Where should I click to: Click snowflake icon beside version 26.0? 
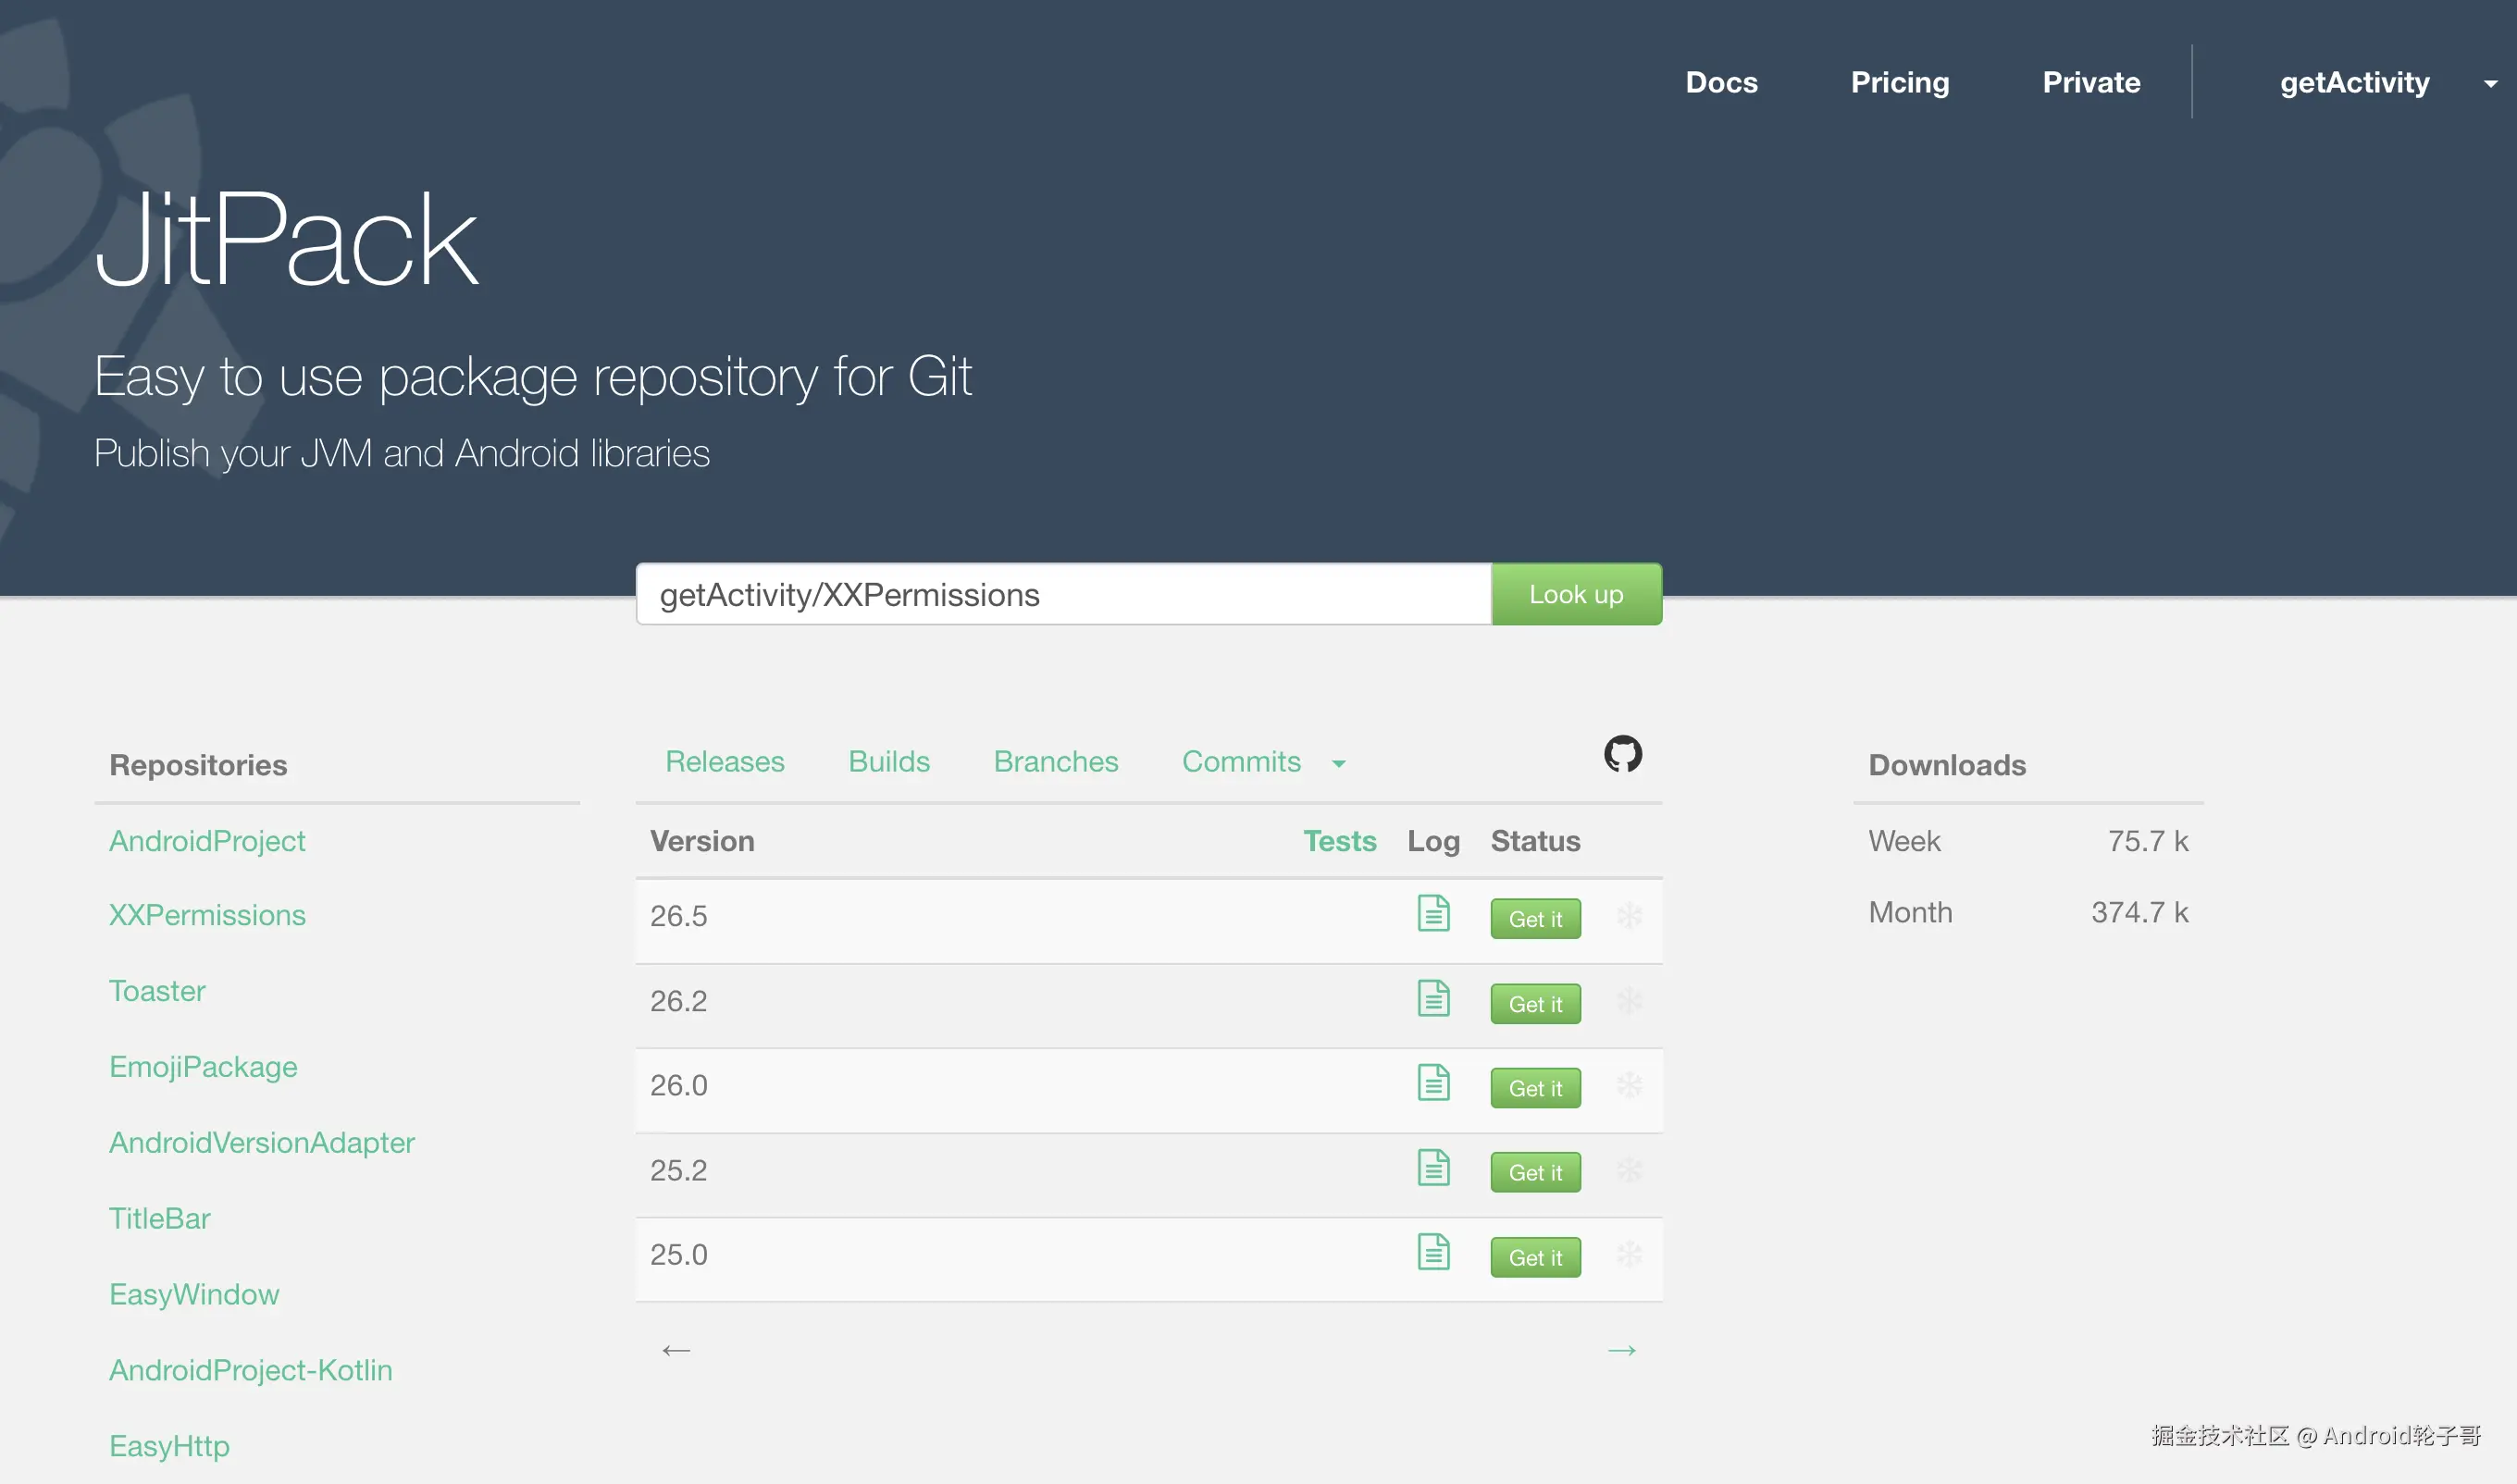coord(1629,1085)
